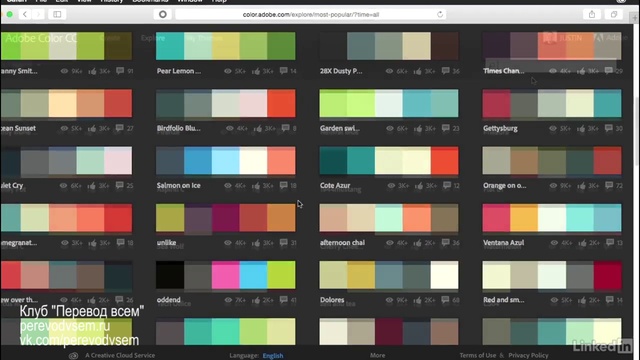Open the Salmon on Ice theme title
640x360 pixels.
[179, 185]
